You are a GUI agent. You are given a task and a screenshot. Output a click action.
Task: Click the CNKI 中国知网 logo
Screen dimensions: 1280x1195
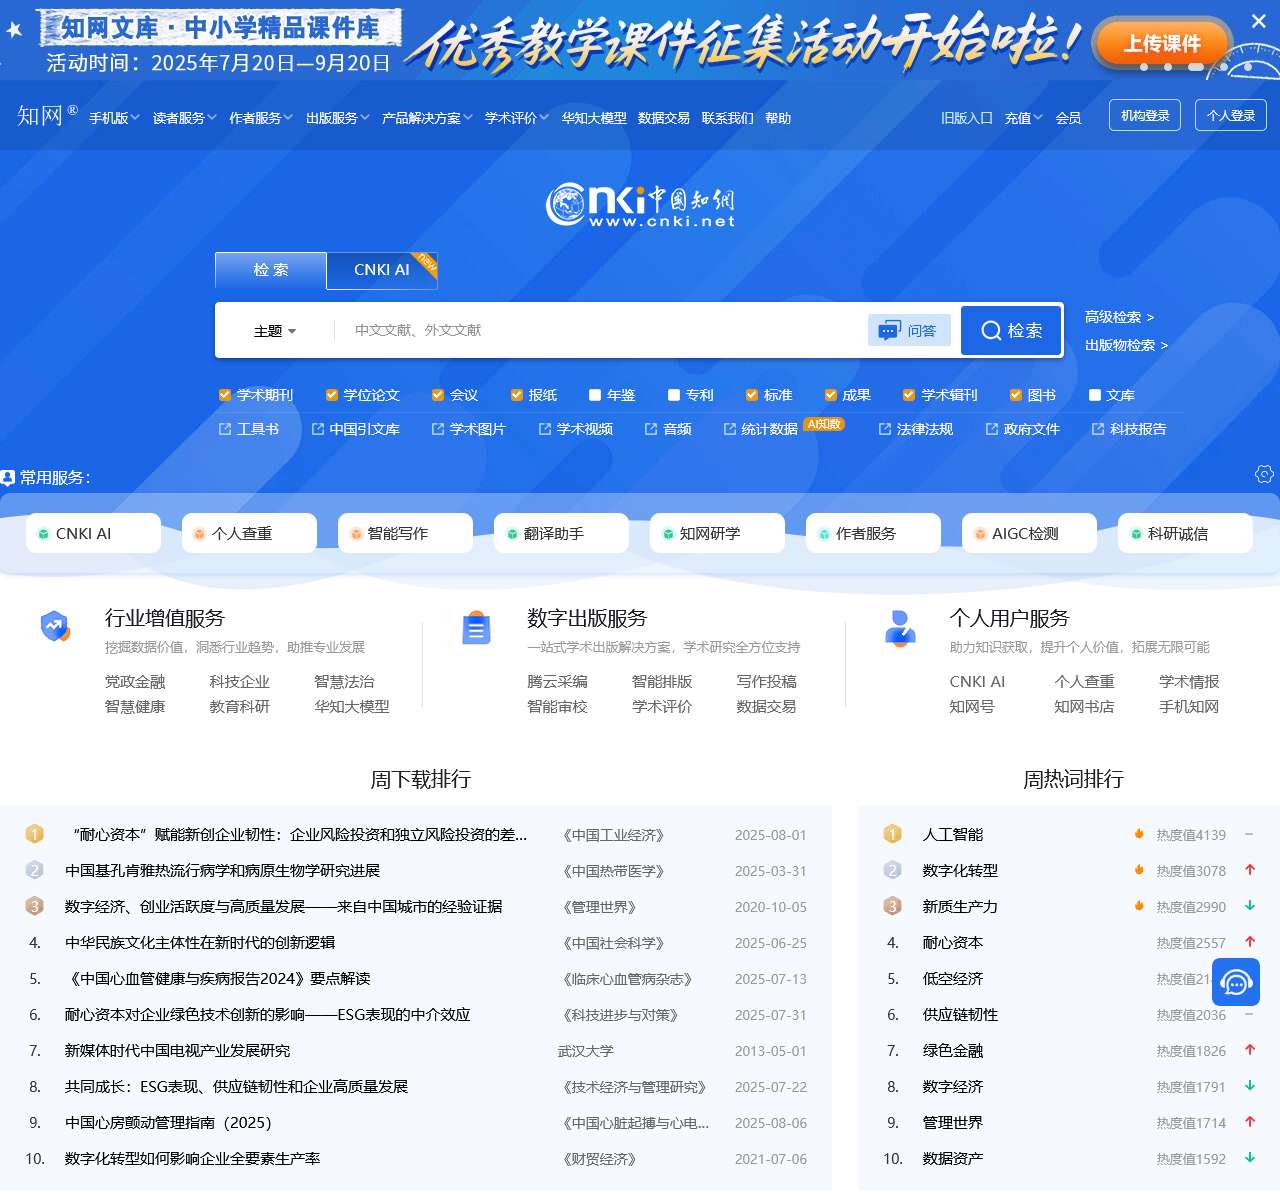coord(640,203)
